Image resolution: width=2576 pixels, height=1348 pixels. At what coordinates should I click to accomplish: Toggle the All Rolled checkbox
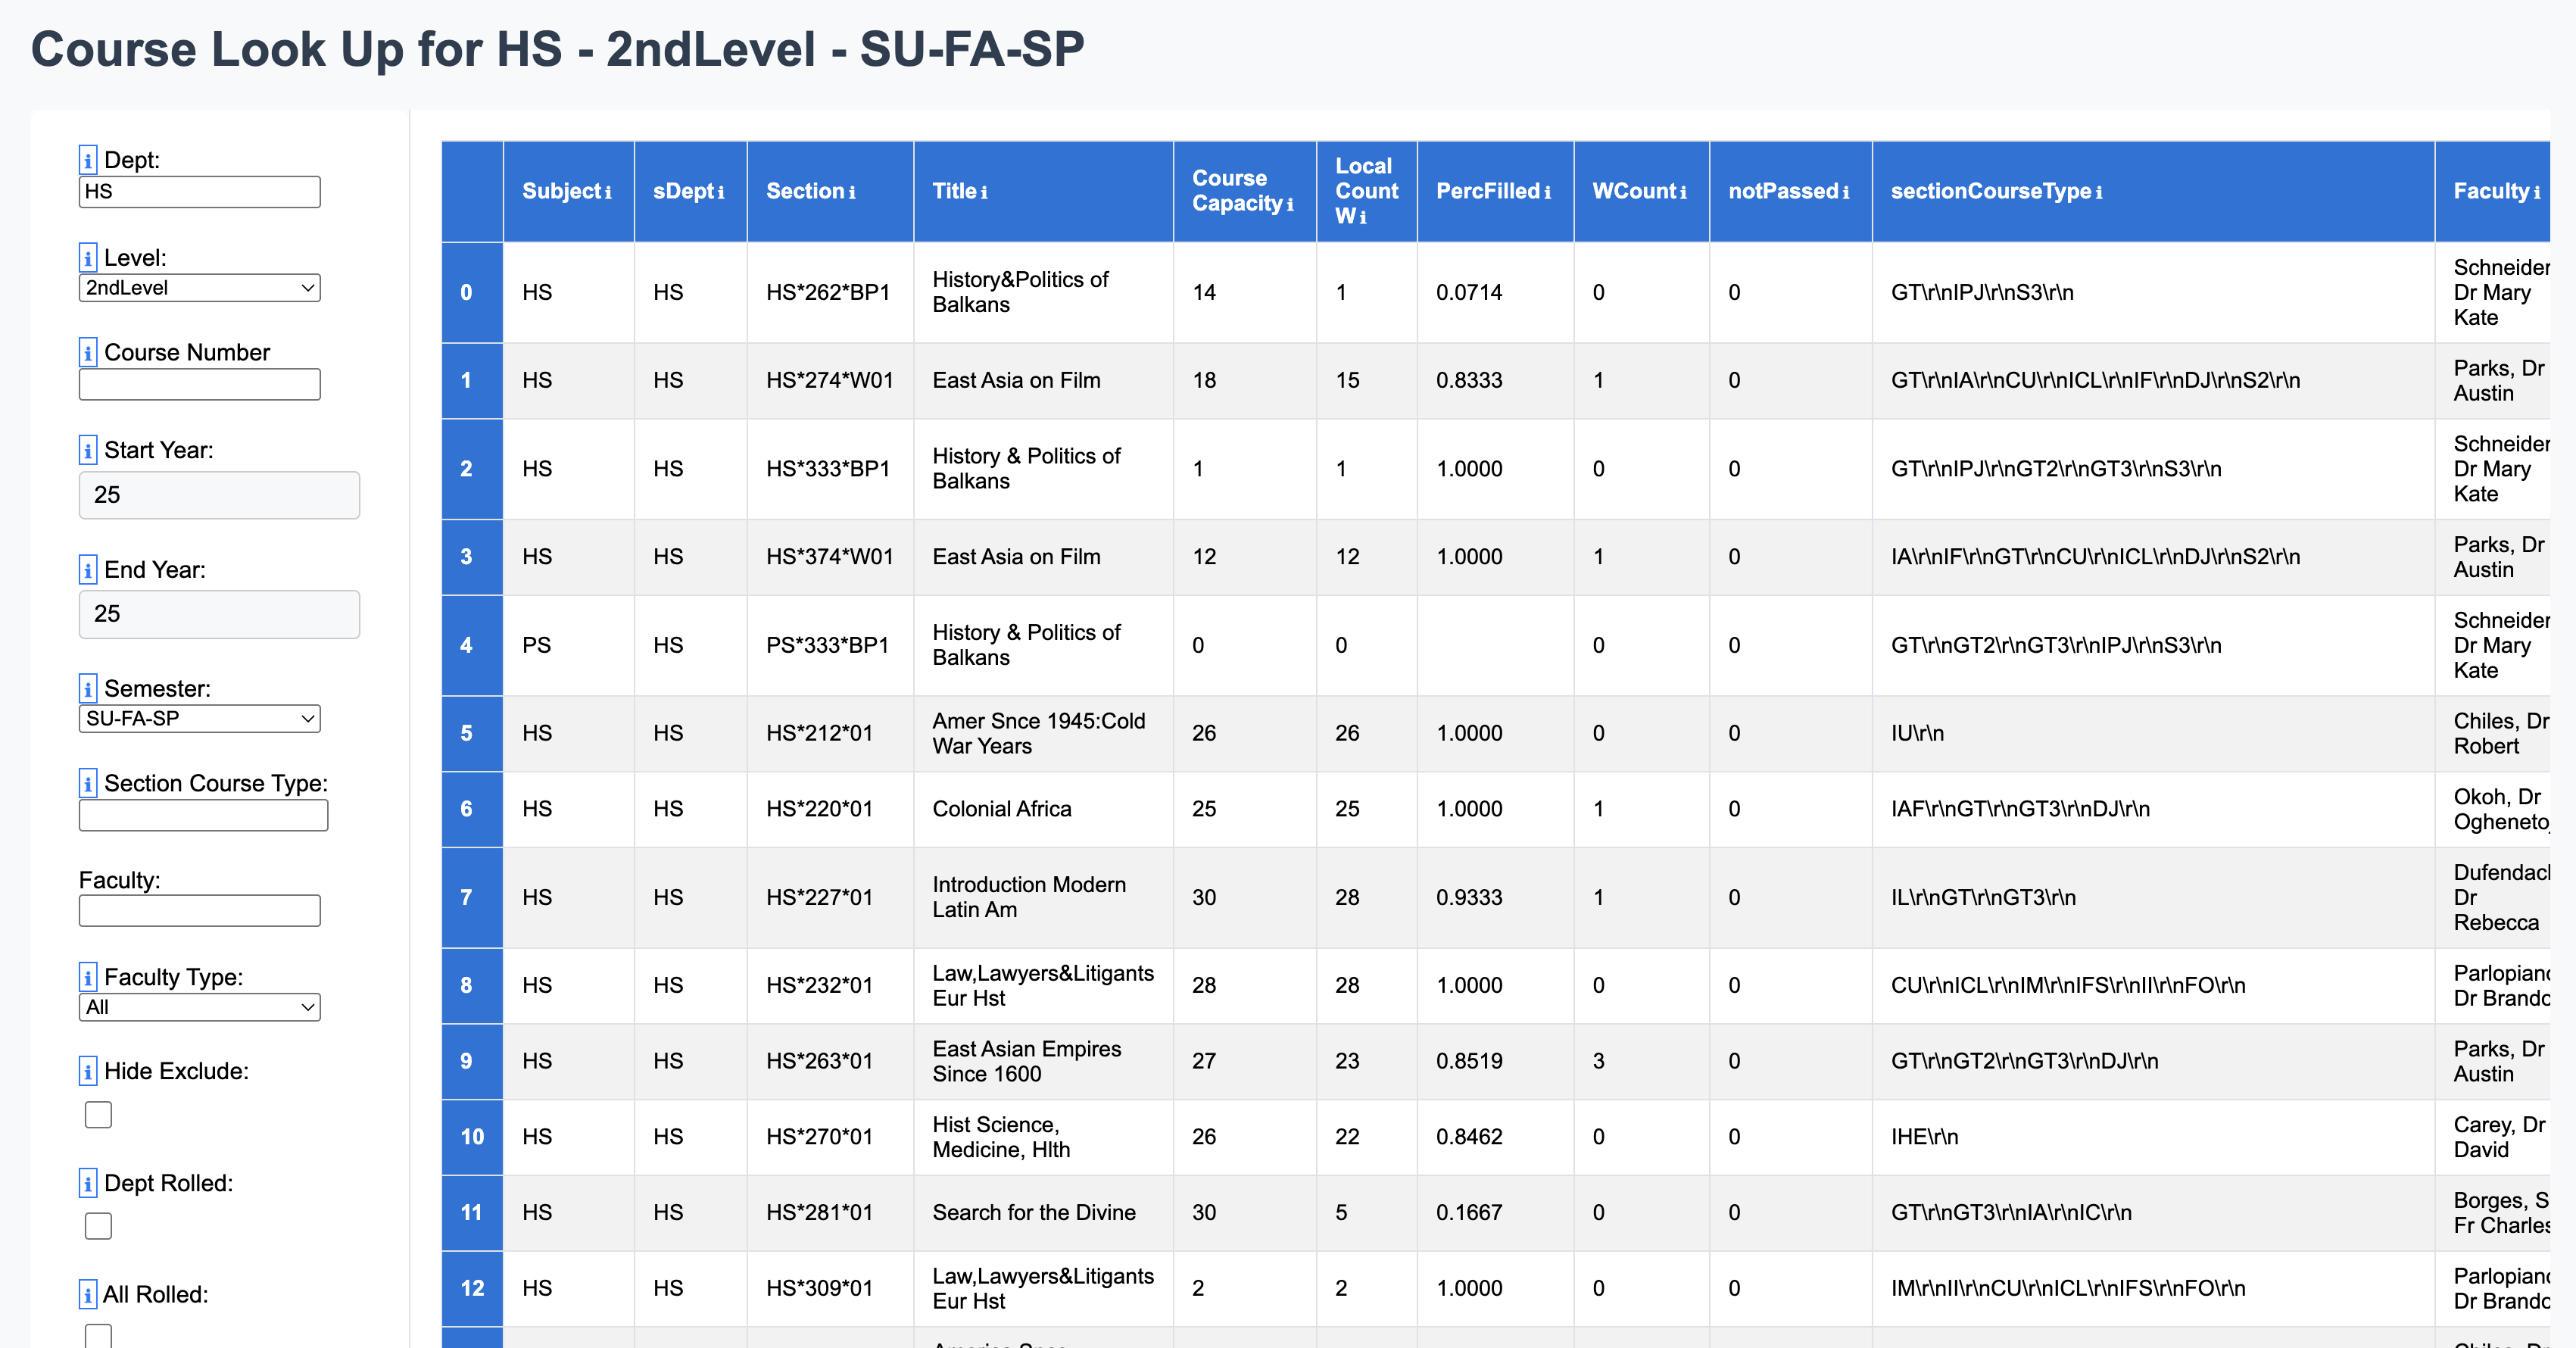click(x=98, y=1335)
